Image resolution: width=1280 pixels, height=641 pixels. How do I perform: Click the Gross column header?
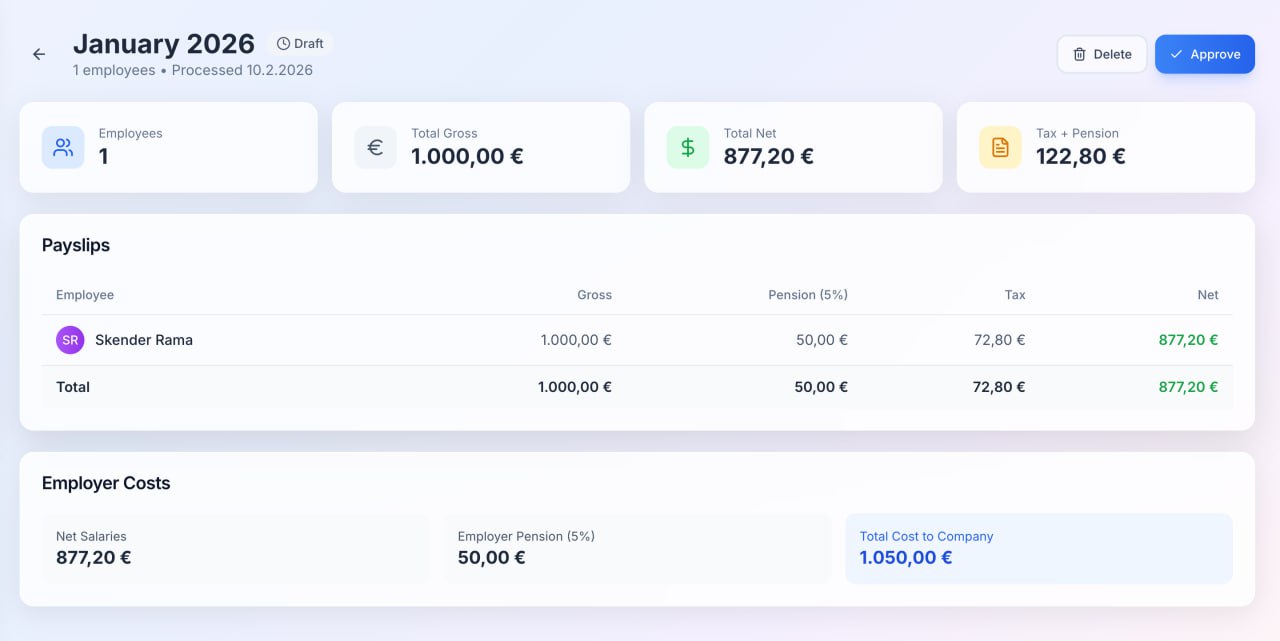click(594, 294)
